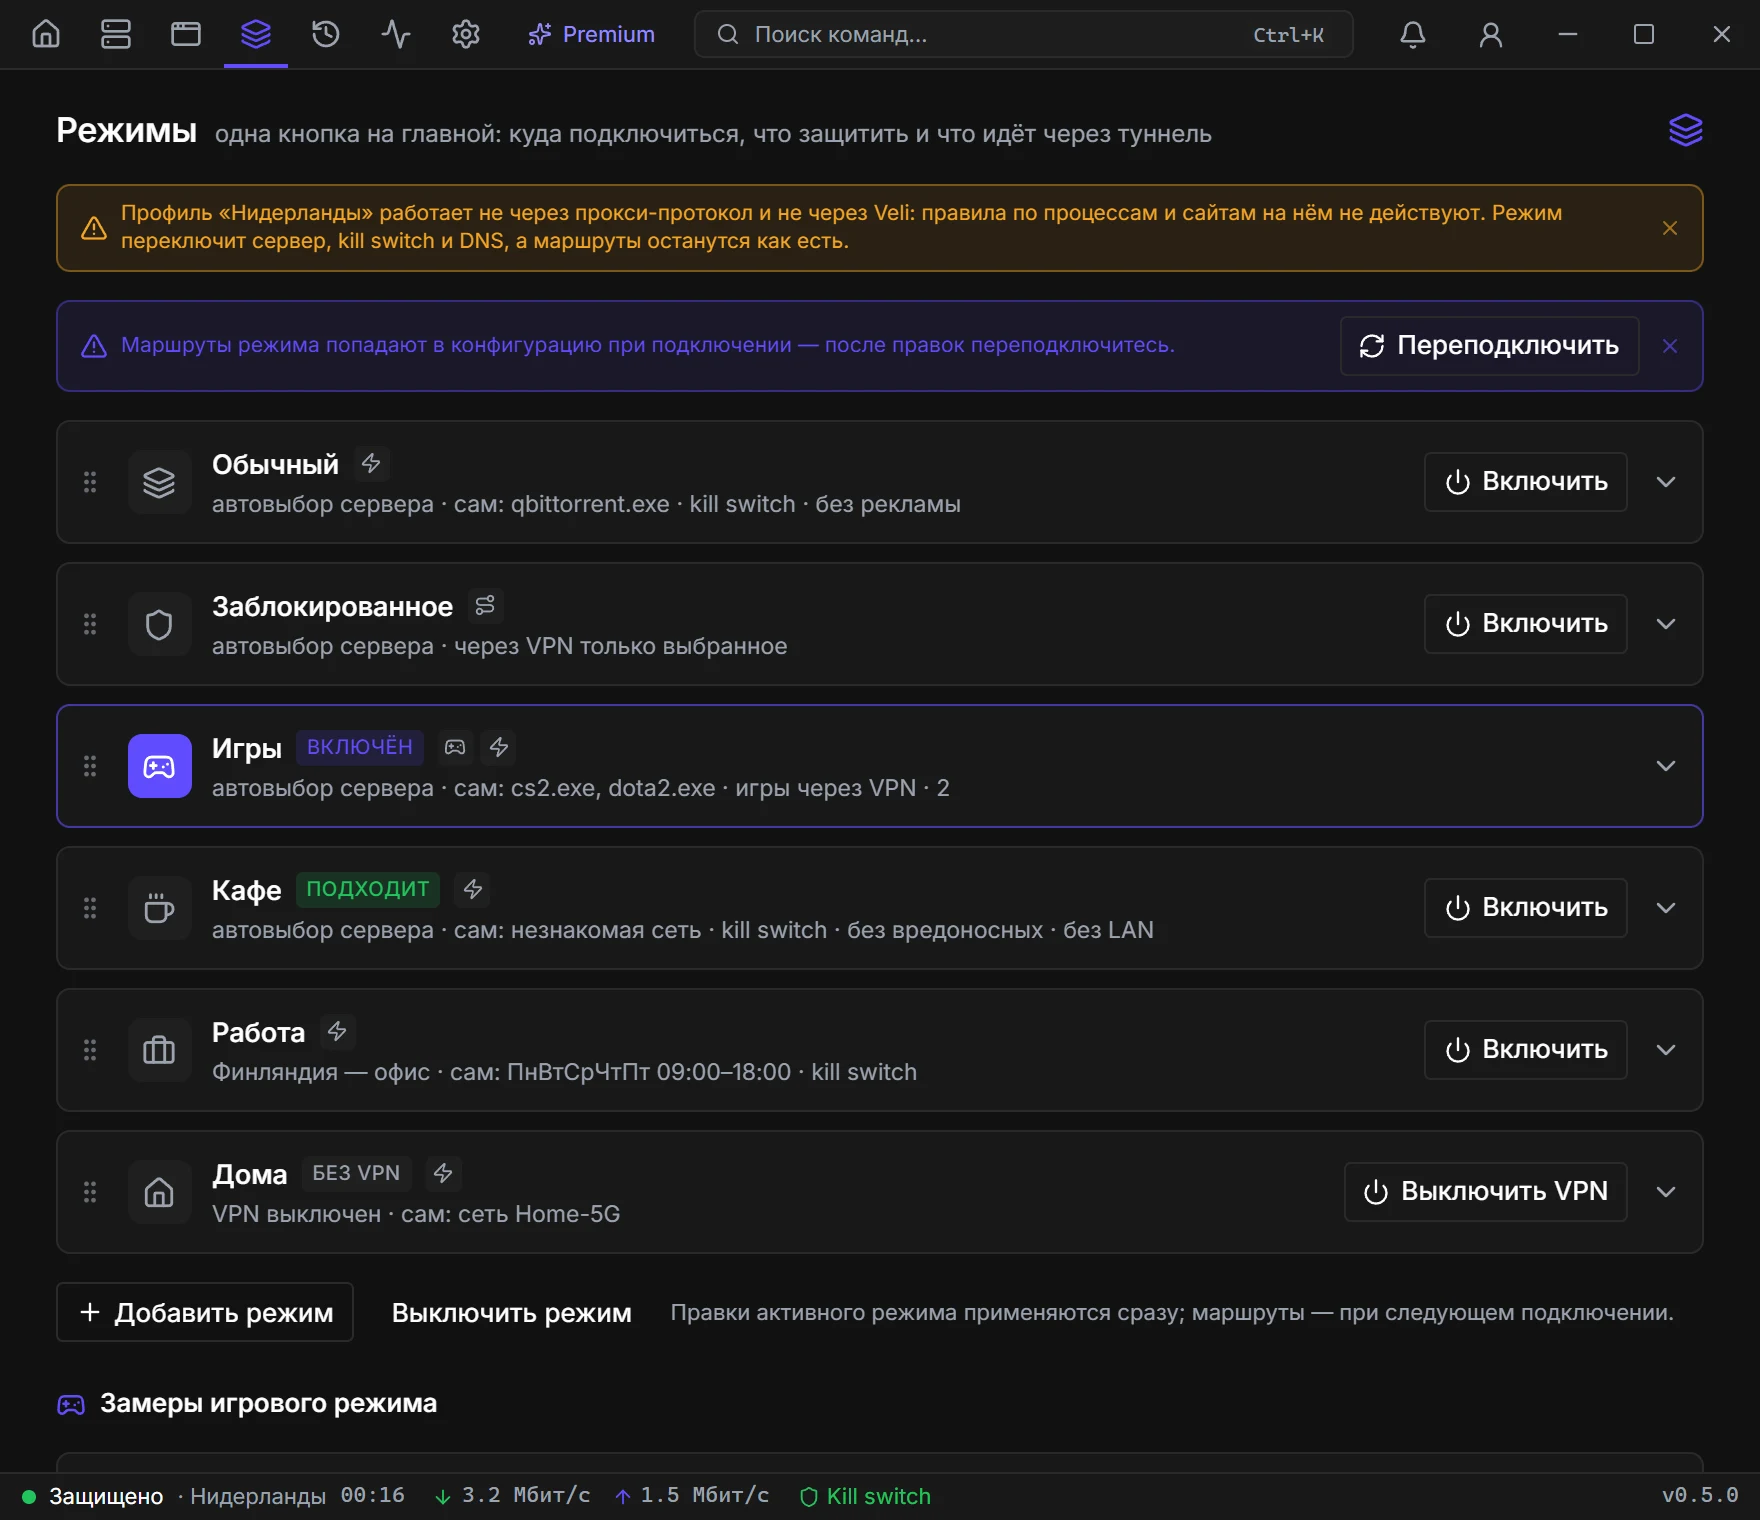Click the purple gamepad icon of Игры
The width and height of the screenshot is (1760, 1520).
pyautogui.click(x=160, y=766)
